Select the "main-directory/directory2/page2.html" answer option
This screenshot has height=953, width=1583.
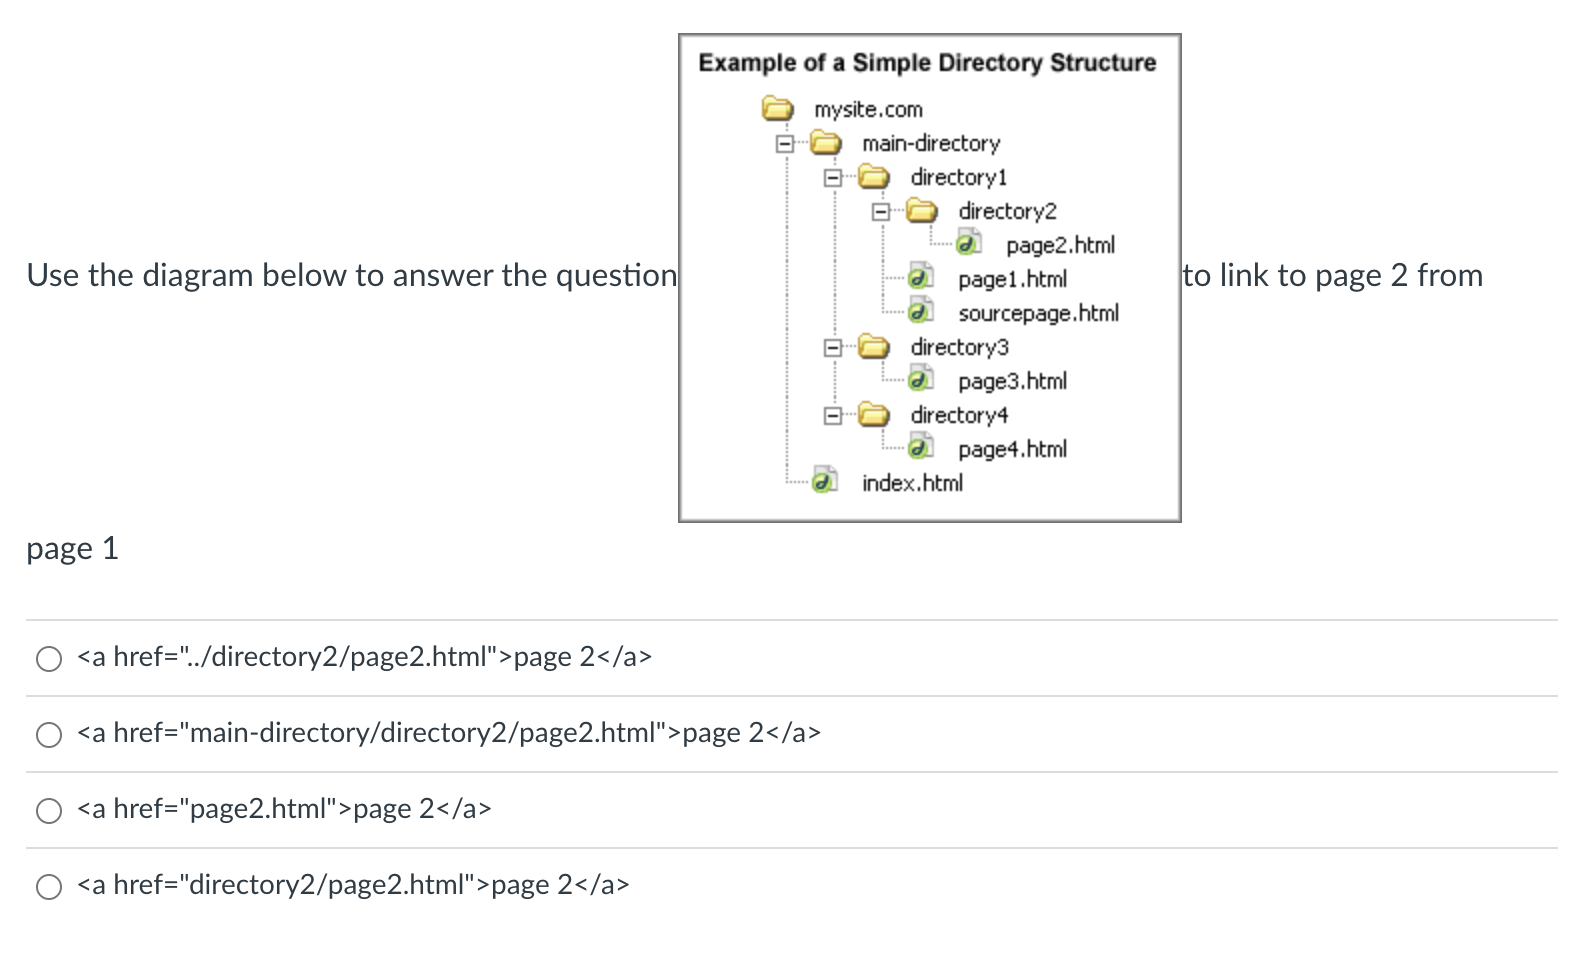48,734
